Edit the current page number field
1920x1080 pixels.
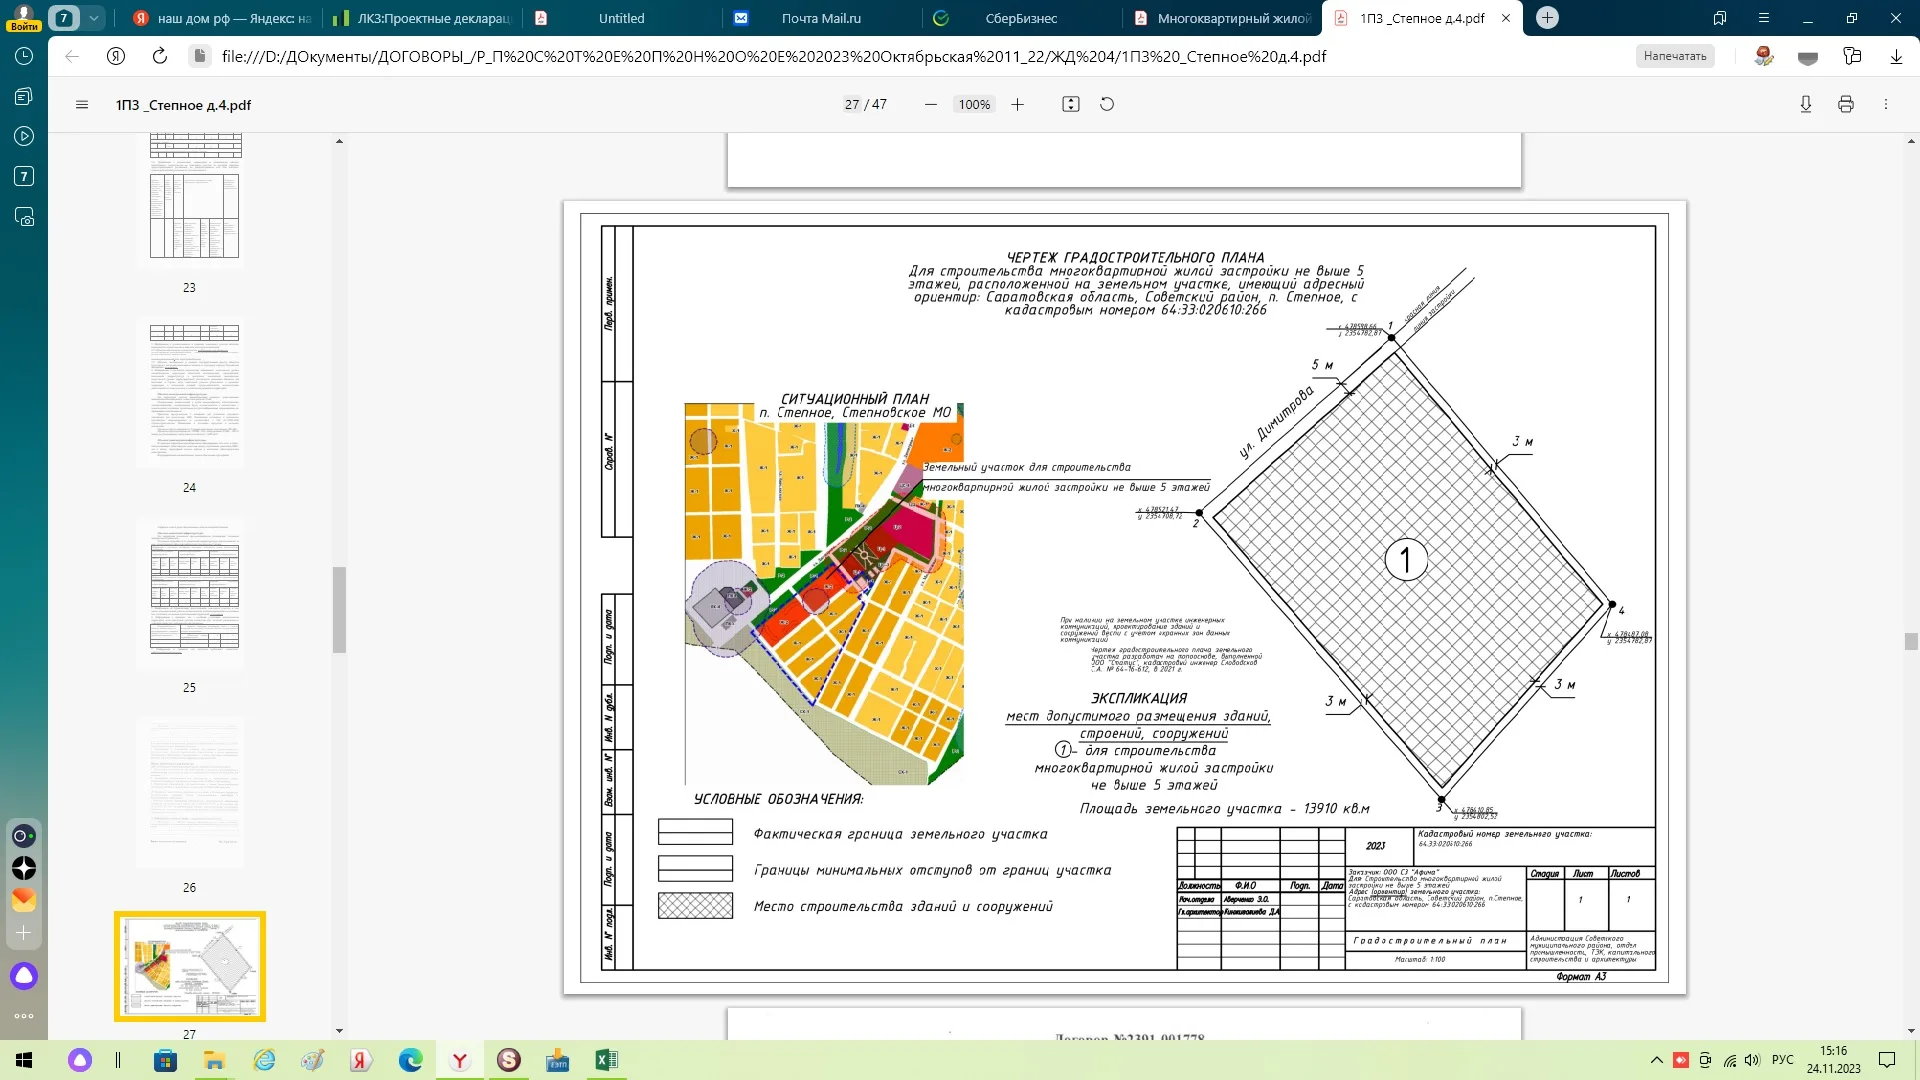[852, 105]
